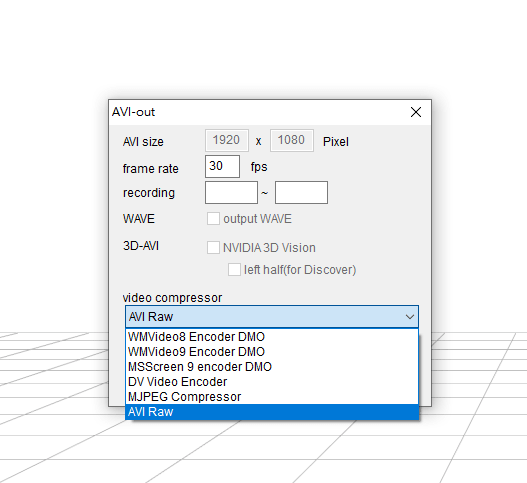The height and width of the screenshot is (483, 527).
Task: Choose WMVideo9 Encoder DMO option
Action: point(272,352)
